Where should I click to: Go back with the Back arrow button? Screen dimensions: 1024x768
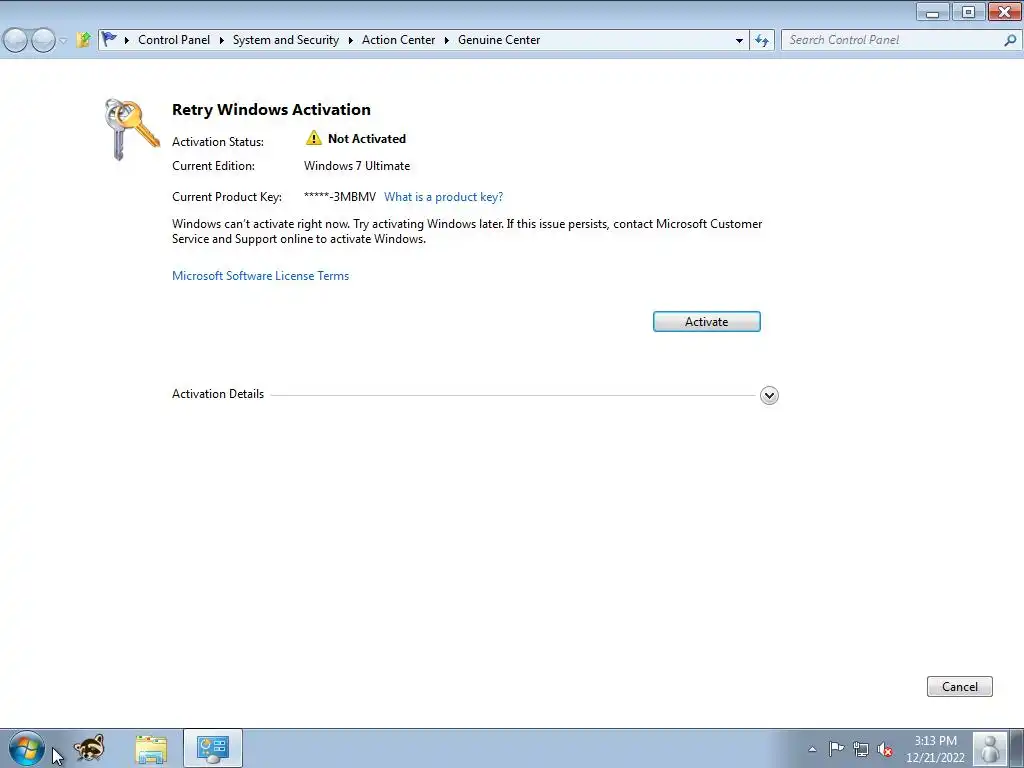pos(16,40)
